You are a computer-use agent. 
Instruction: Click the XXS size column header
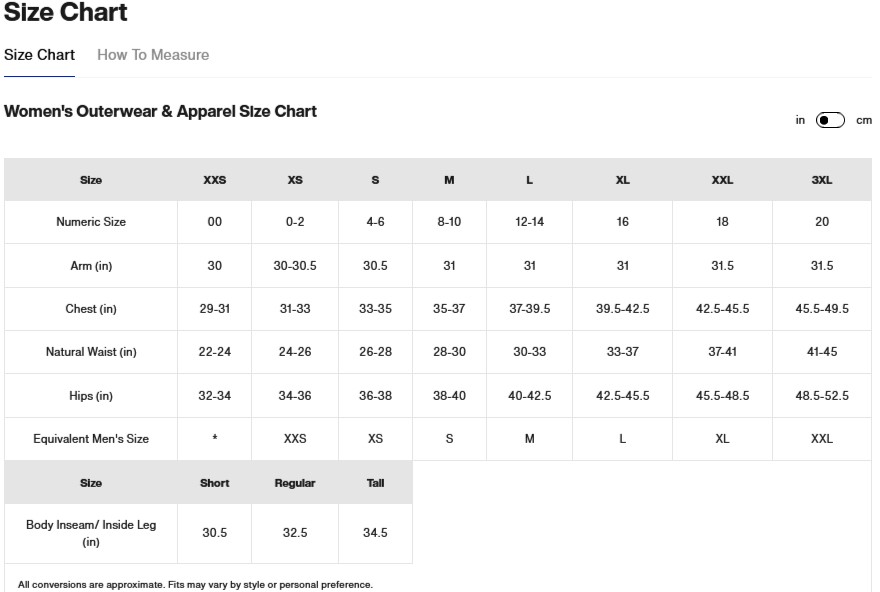[x=214, y=180]
